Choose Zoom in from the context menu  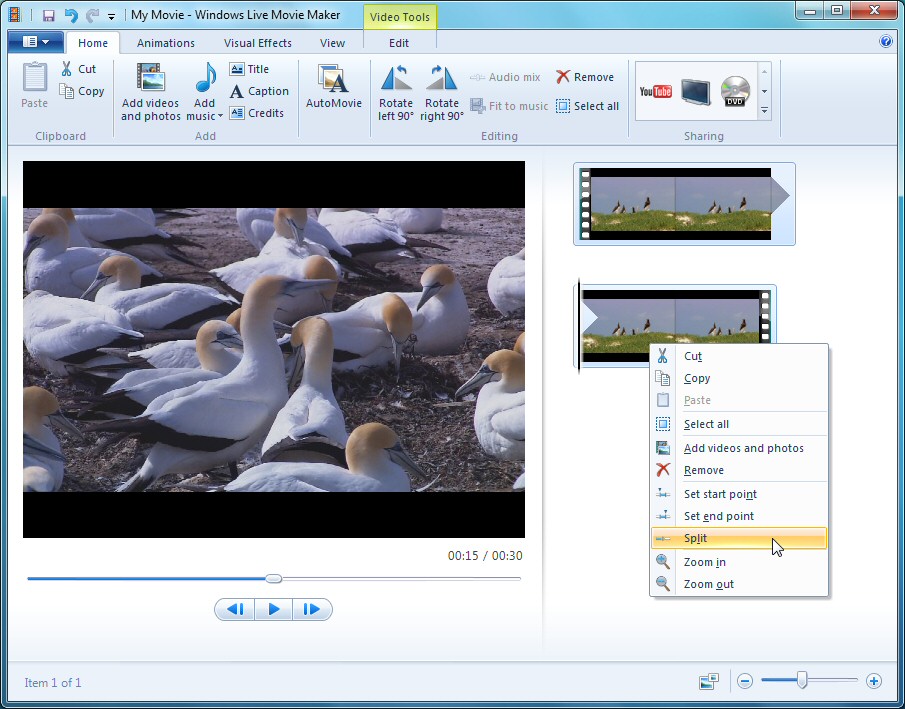pyautogui.click(x=739, y=562)
